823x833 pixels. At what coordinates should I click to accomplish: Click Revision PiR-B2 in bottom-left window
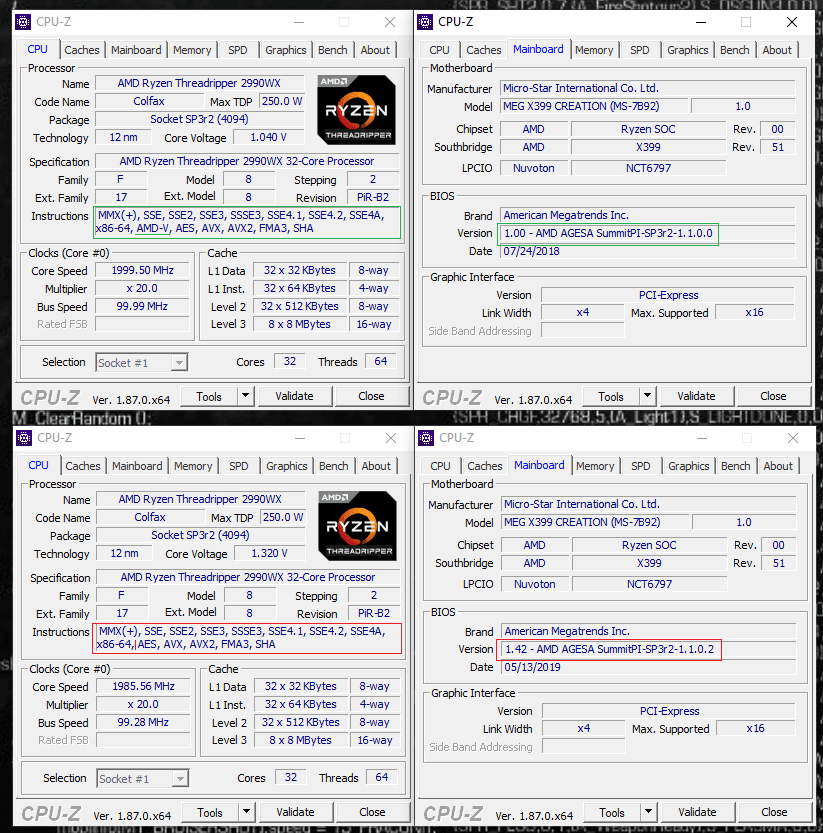pyautogui.click(x=374, y=613)
